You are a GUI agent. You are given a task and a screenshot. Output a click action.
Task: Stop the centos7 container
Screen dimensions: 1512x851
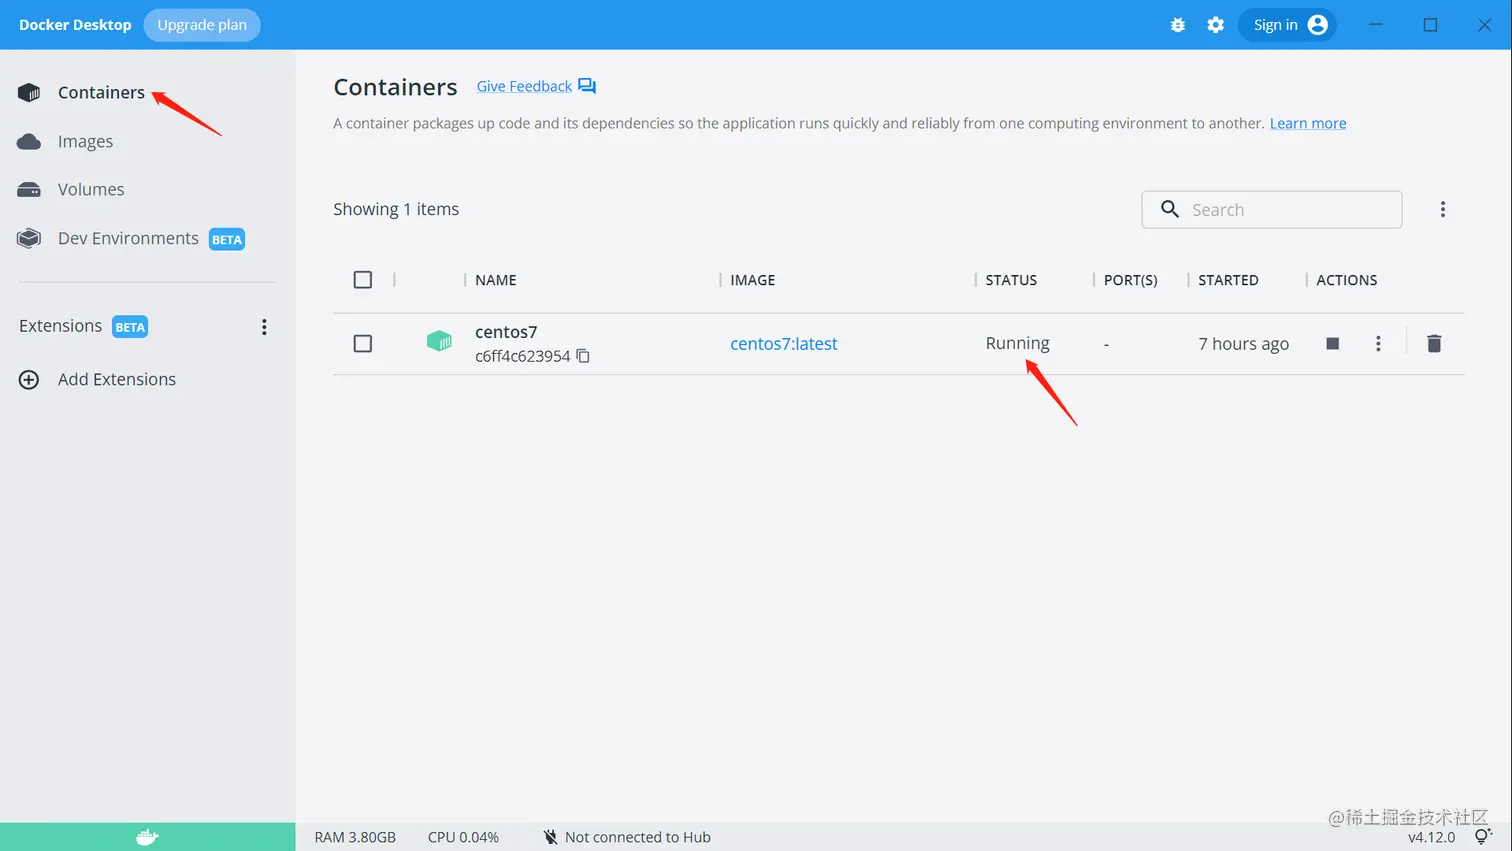(1332, 344)
